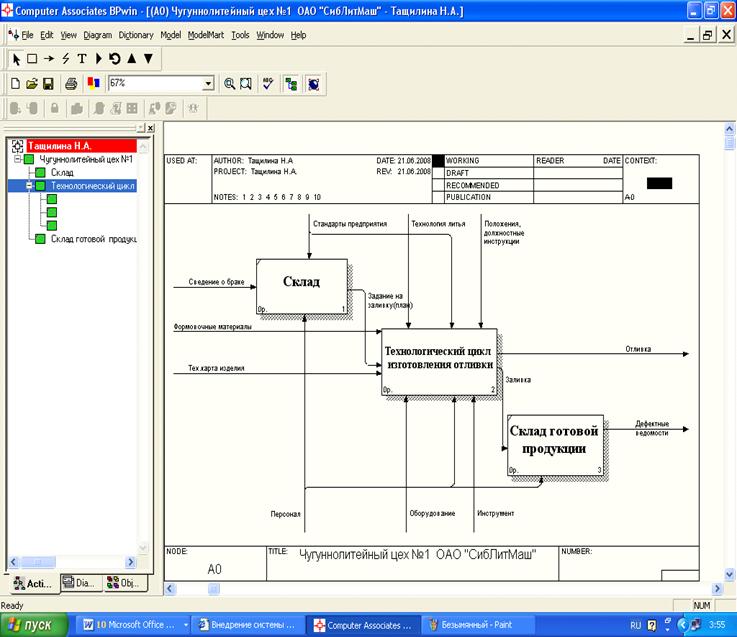737x637 pixels.
Task: Pick the Arrow drawing tool
Action: [x=48, y=59]
